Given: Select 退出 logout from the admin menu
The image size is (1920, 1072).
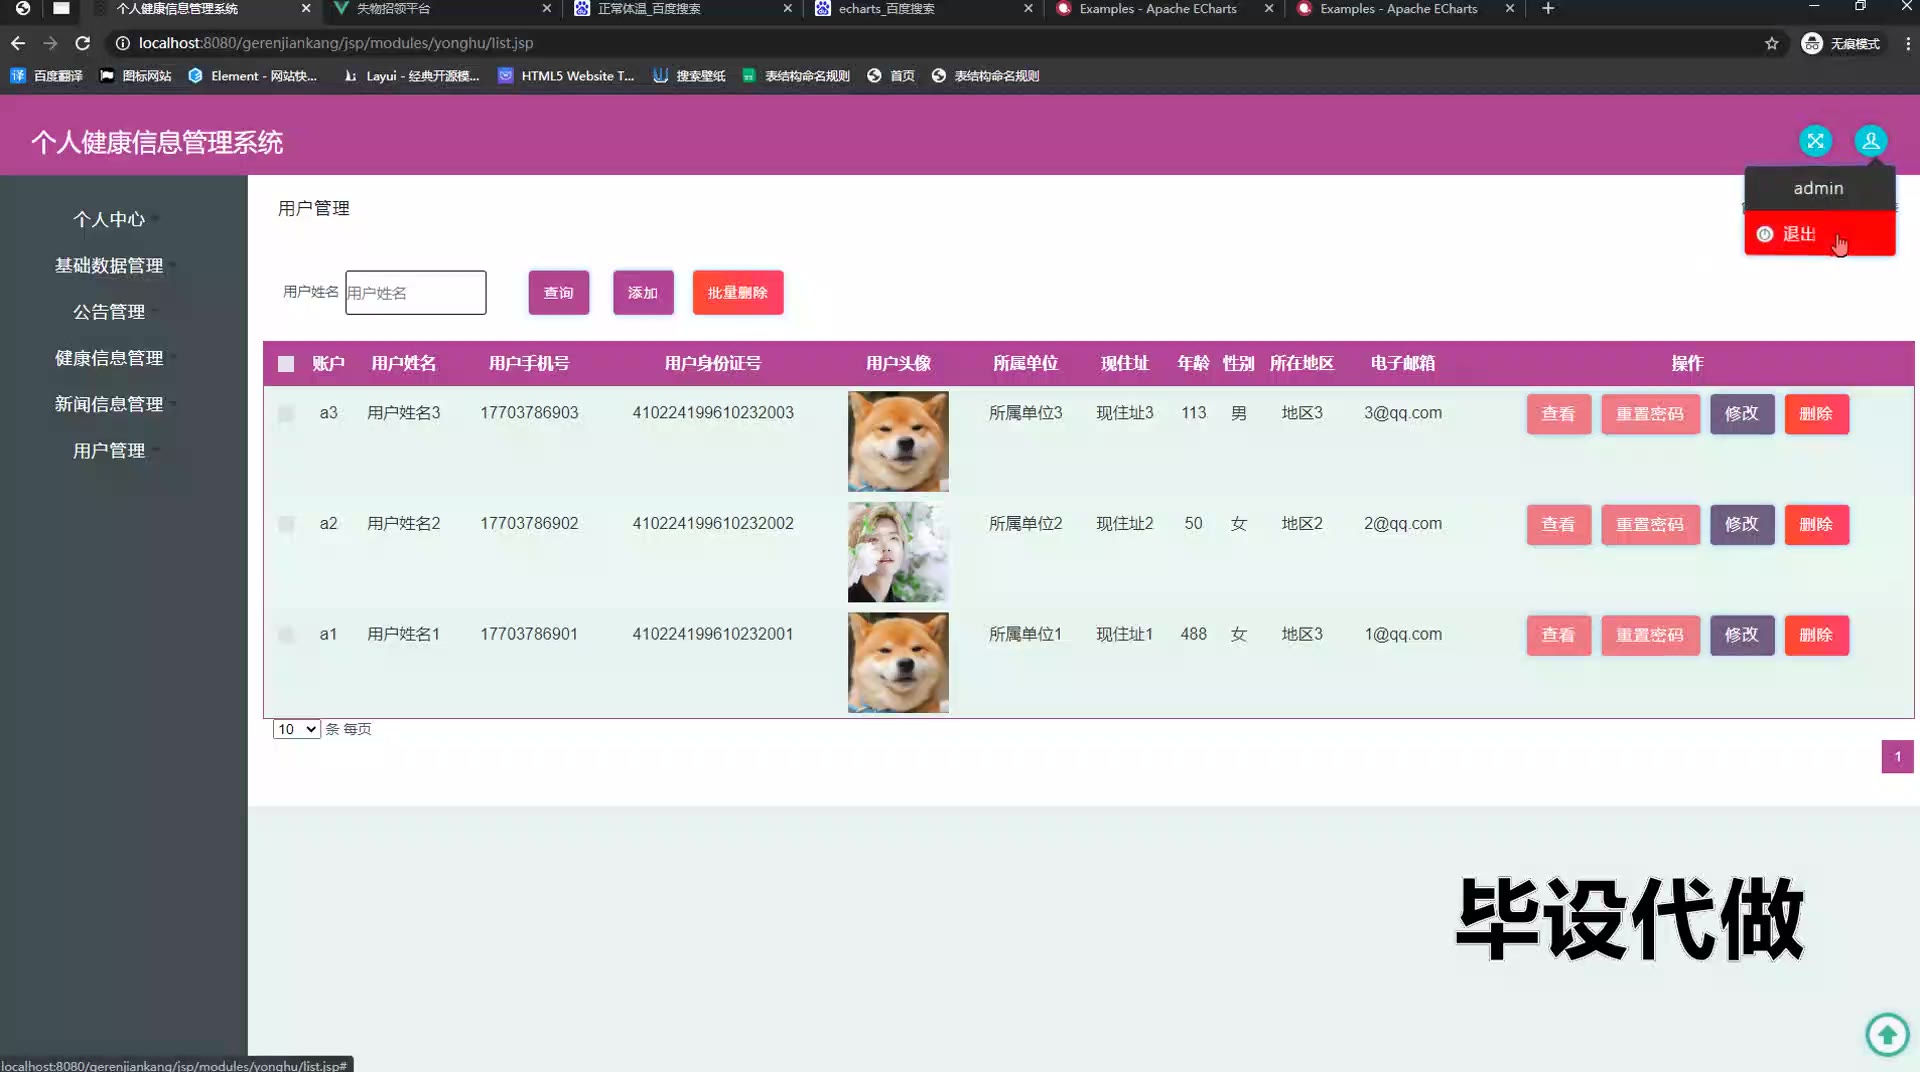Looking at the screenshot, I should tap(1799, 234).
